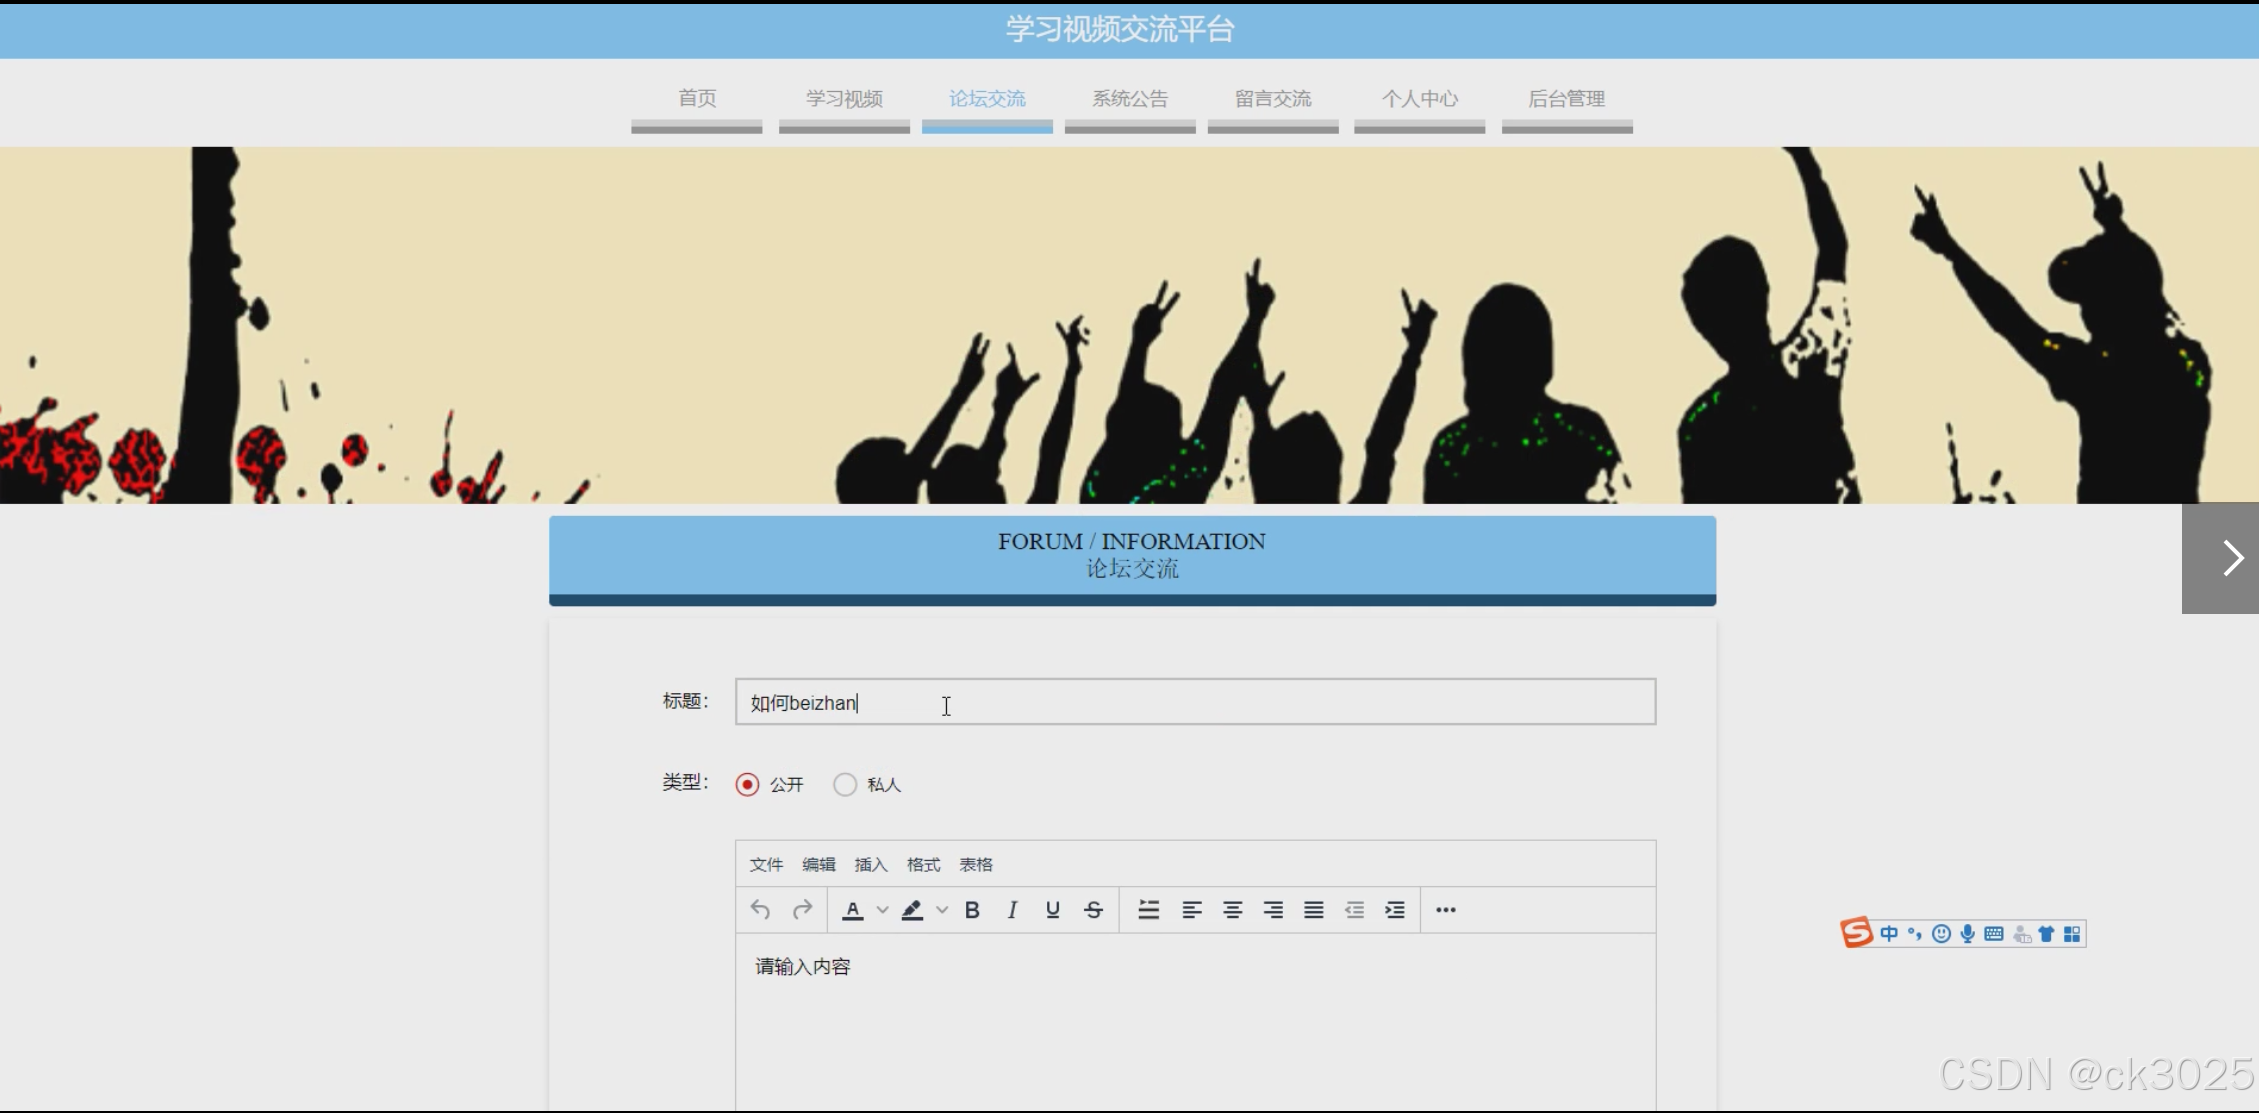The width and height of the screenshot is (2259, 1113).
Task: Click the undo icon in editor toolbar
Action: [x=760, y=910]
